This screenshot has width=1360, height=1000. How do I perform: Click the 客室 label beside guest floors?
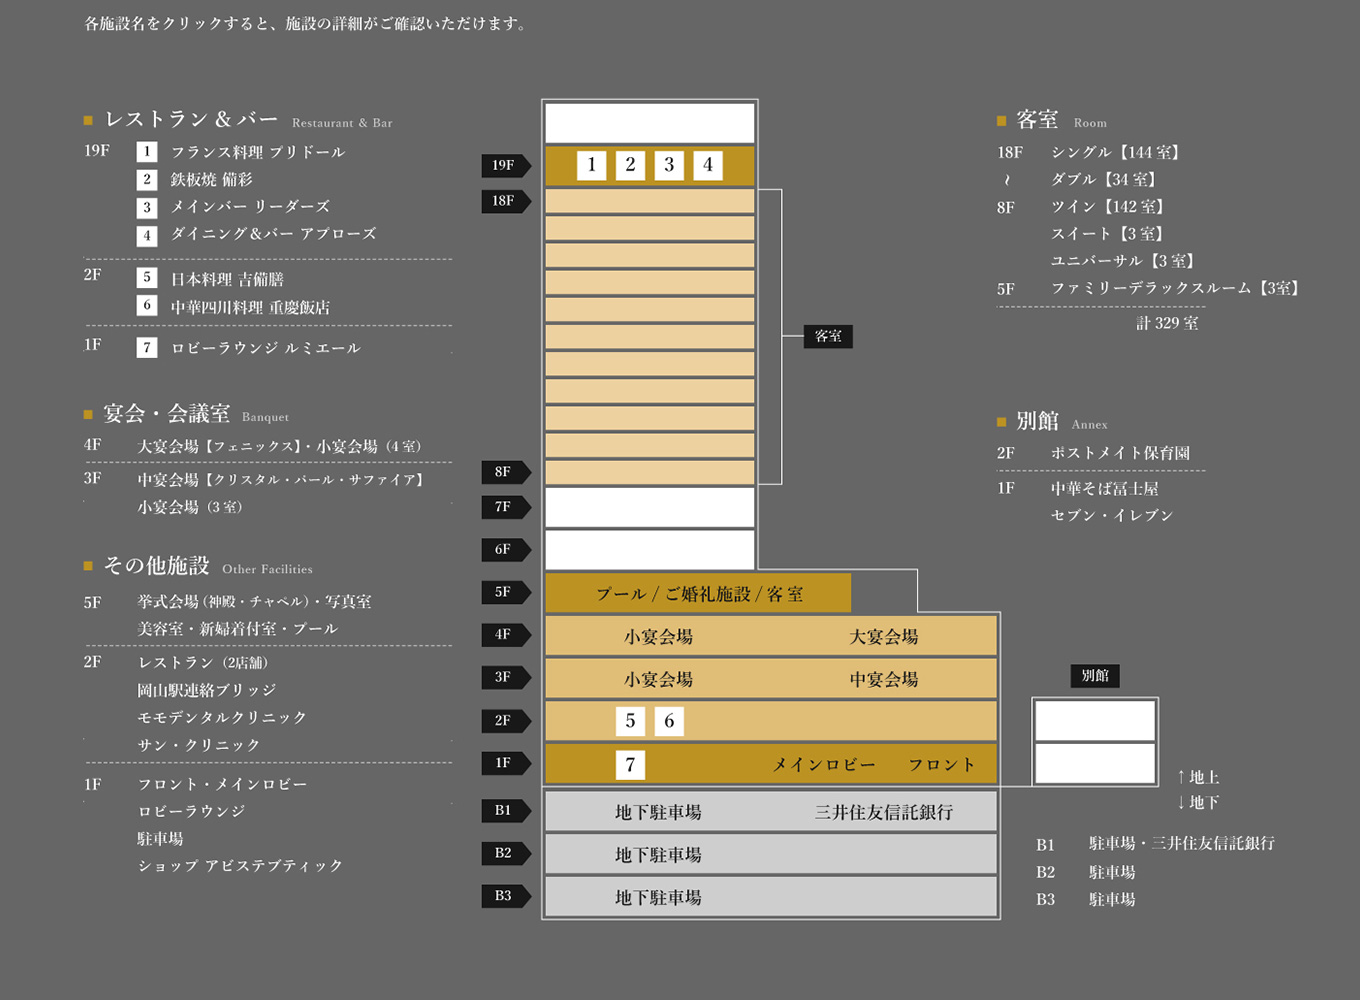(x=828, y=337)
